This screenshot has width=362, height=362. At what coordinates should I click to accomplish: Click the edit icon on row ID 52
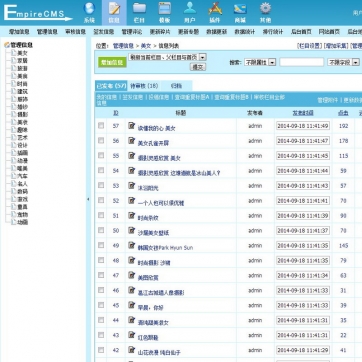[132, 201]
